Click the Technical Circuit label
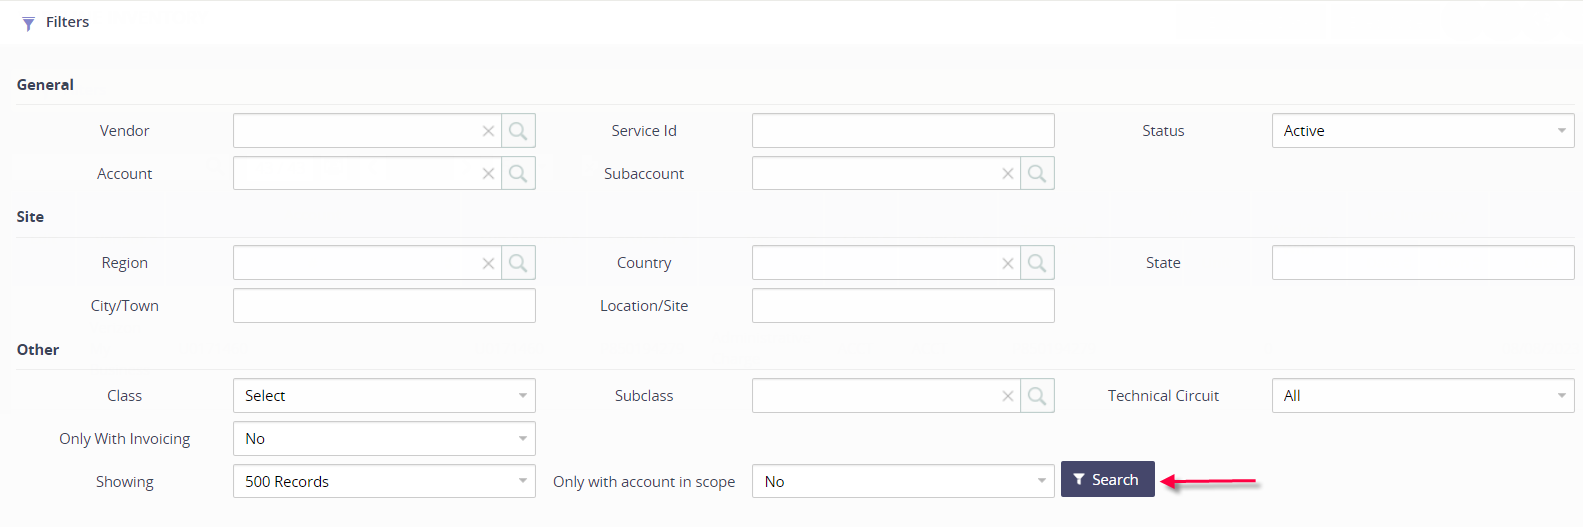 click(x=1163, y=396)
